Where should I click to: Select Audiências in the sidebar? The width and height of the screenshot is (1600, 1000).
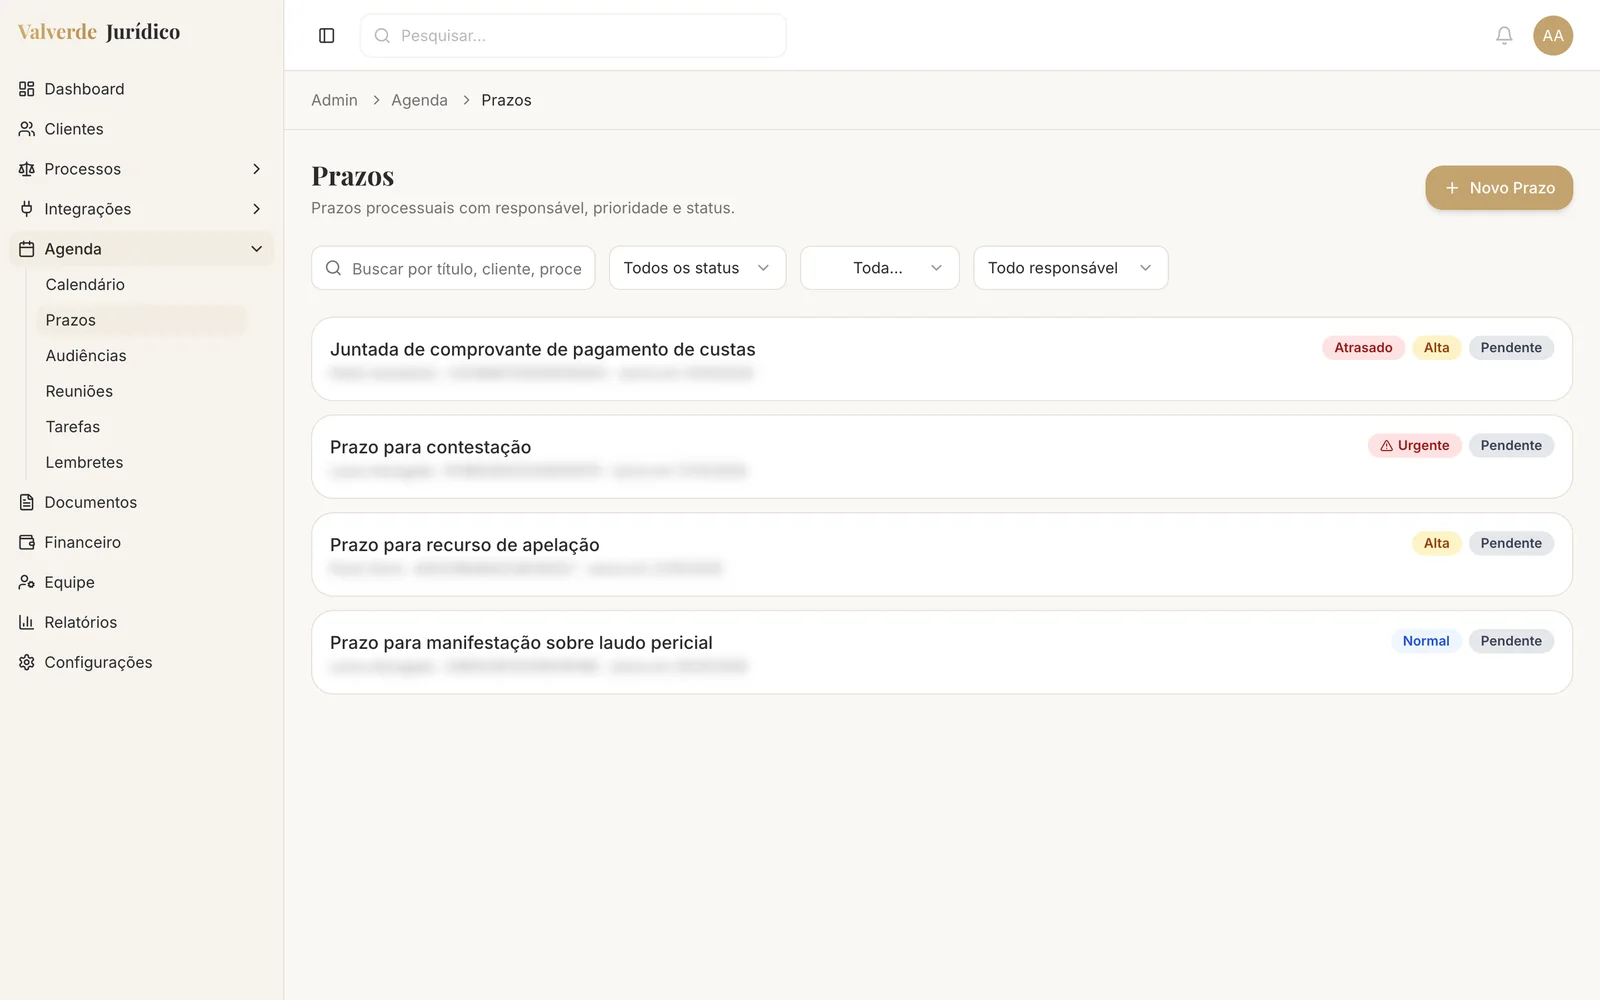click(141, 356)
